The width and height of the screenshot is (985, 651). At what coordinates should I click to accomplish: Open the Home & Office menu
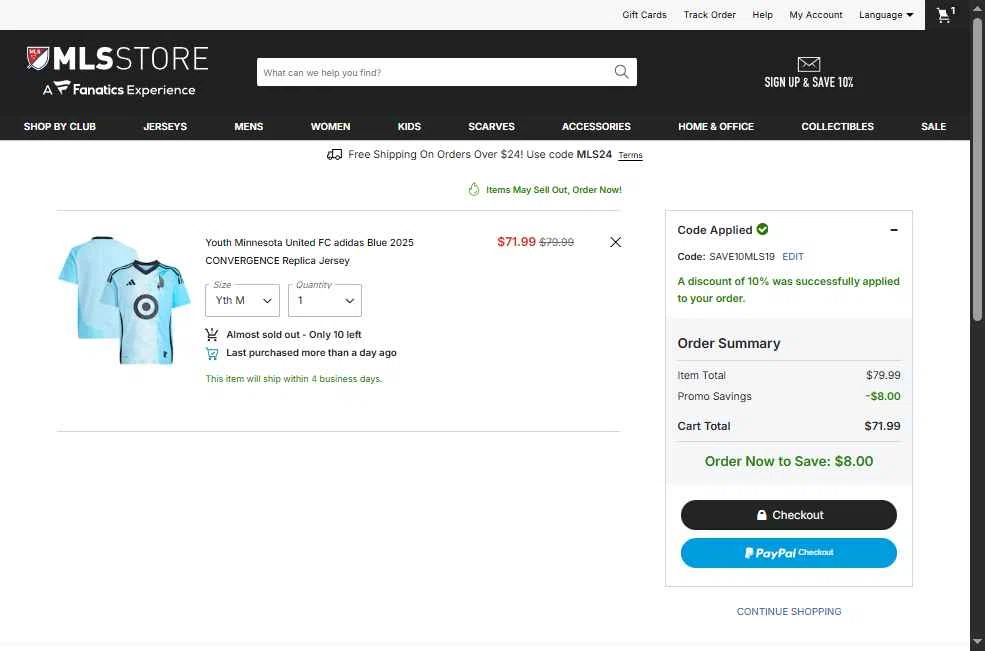click(x=716, y=126)
